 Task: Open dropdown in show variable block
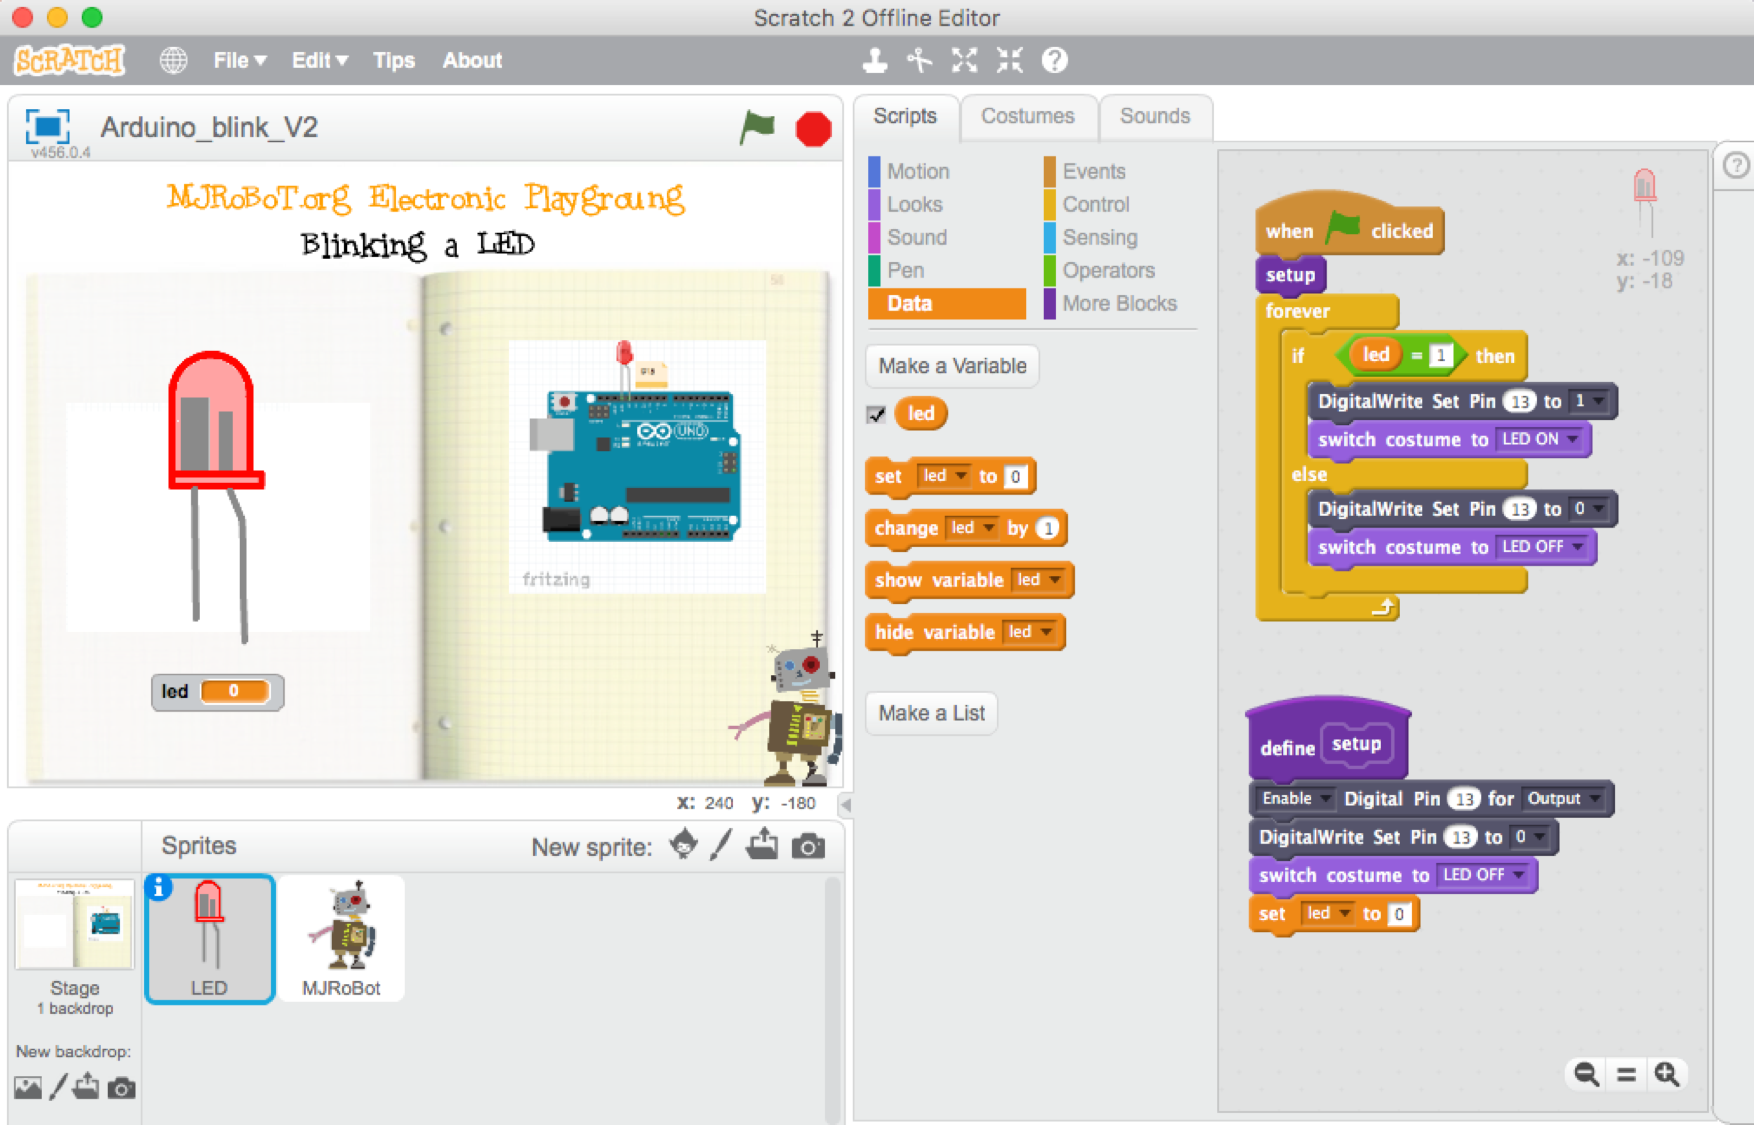click(1038, 580)
